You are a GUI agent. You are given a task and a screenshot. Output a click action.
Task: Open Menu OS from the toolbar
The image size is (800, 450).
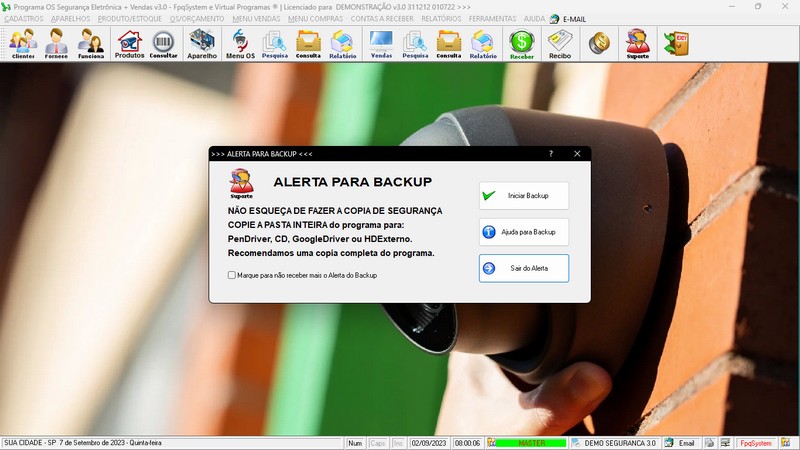click(x=240, y=43)
